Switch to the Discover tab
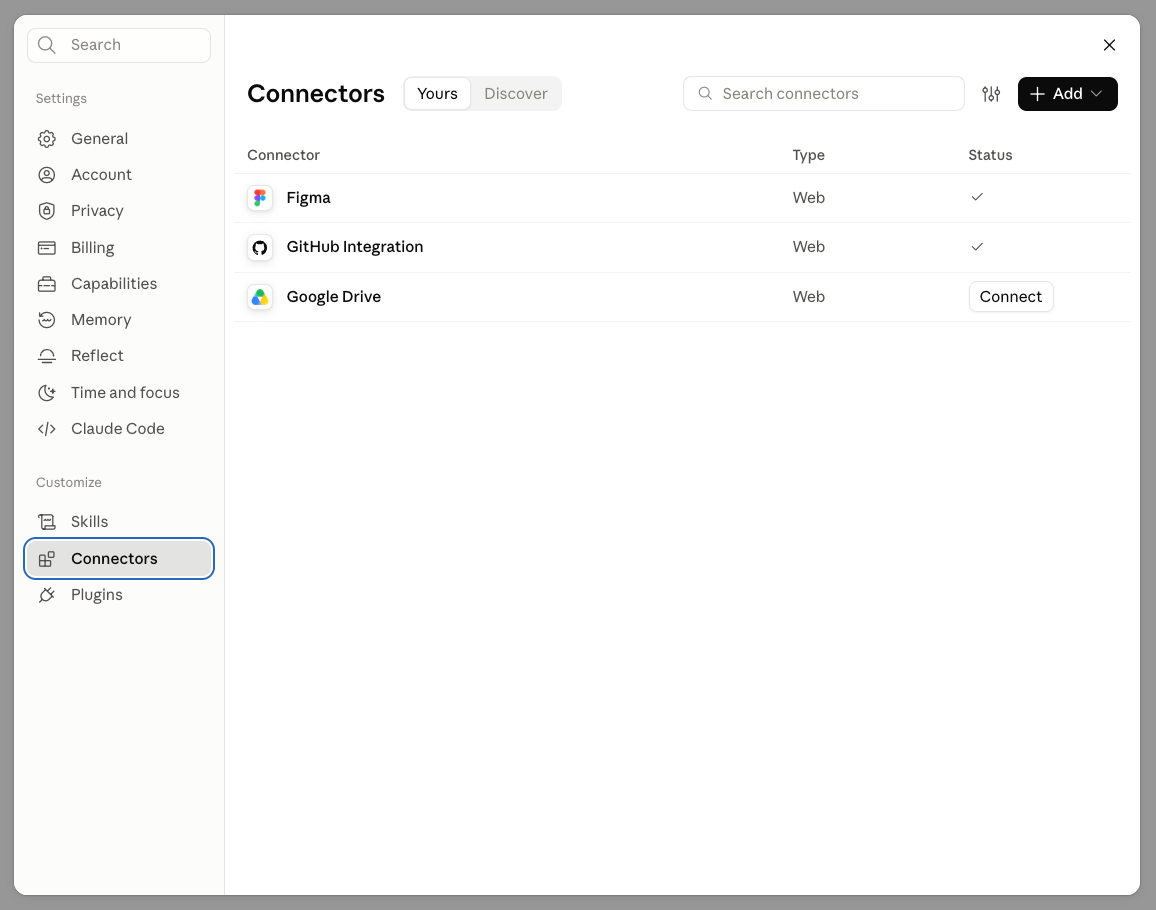This screenshot has height=910, width=1156. click(x=515, y=94)
